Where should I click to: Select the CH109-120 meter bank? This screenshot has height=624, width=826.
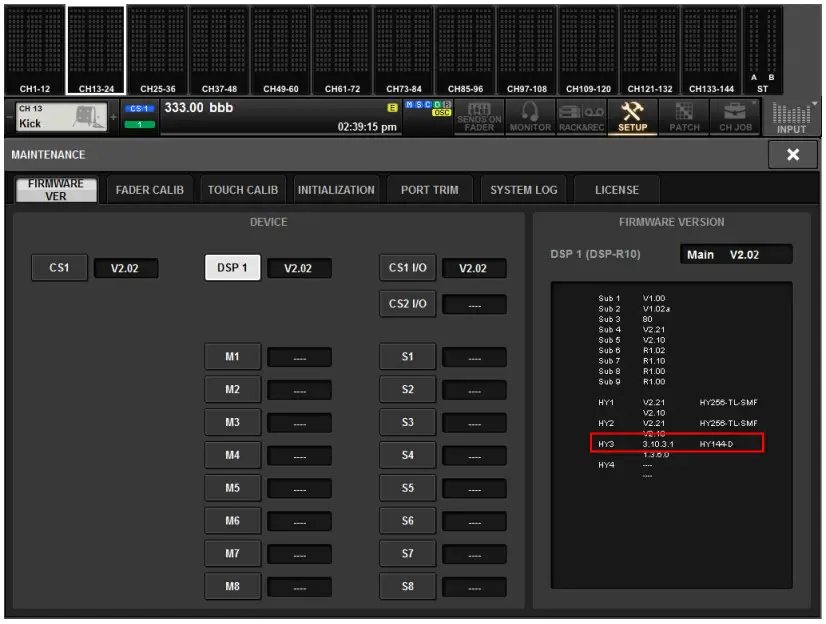pos(588,50)
